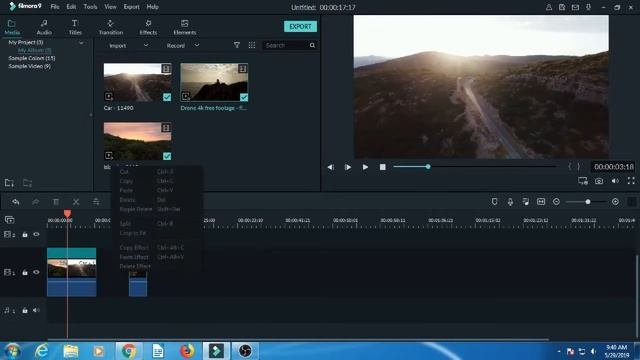Toggle the checkmark on the Drone 4k footage thumbnail
Viewport: 640px width, 360px height.
pos(244,97)
